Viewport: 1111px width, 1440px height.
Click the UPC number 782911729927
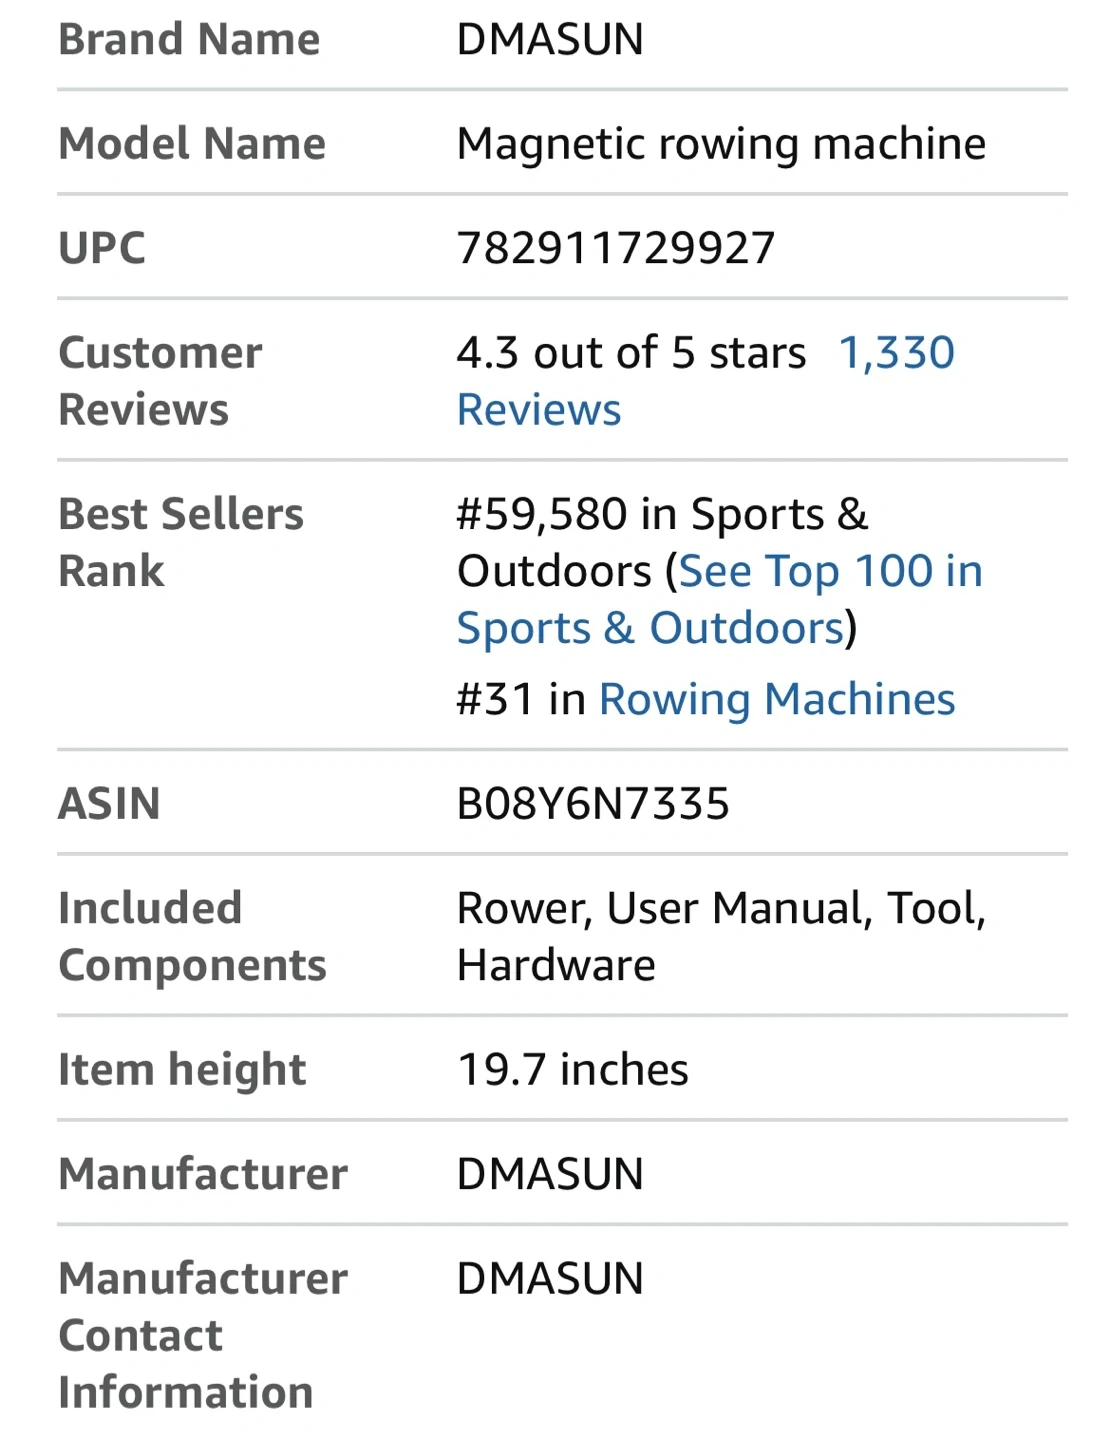point(615,248)
